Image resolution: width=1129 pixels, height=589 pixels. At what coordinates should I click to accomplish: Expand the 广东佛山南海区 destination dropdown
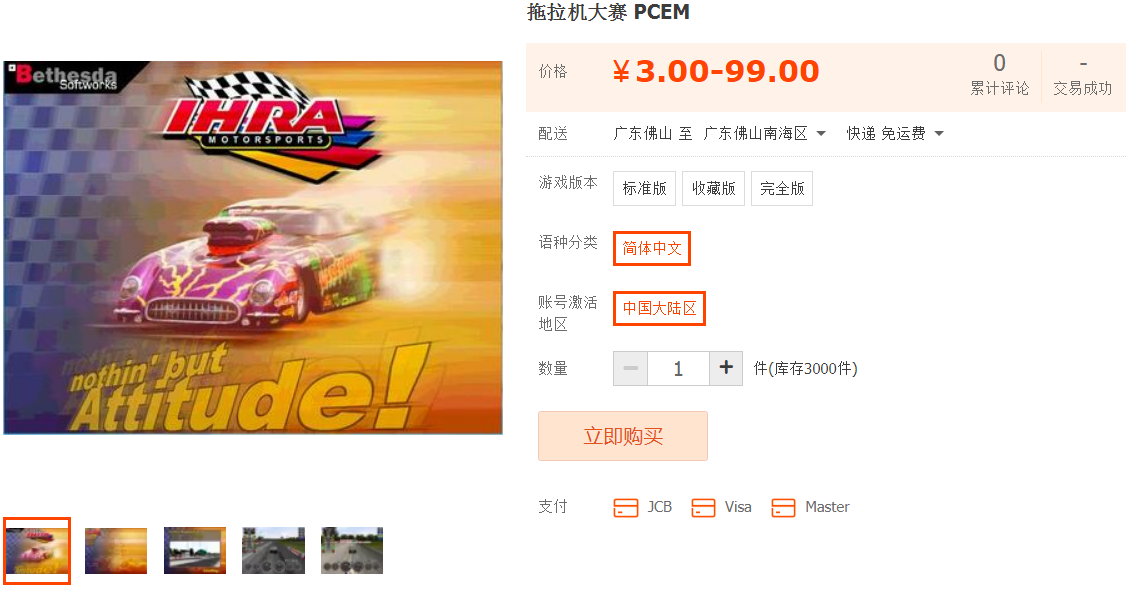click(764, 134)
